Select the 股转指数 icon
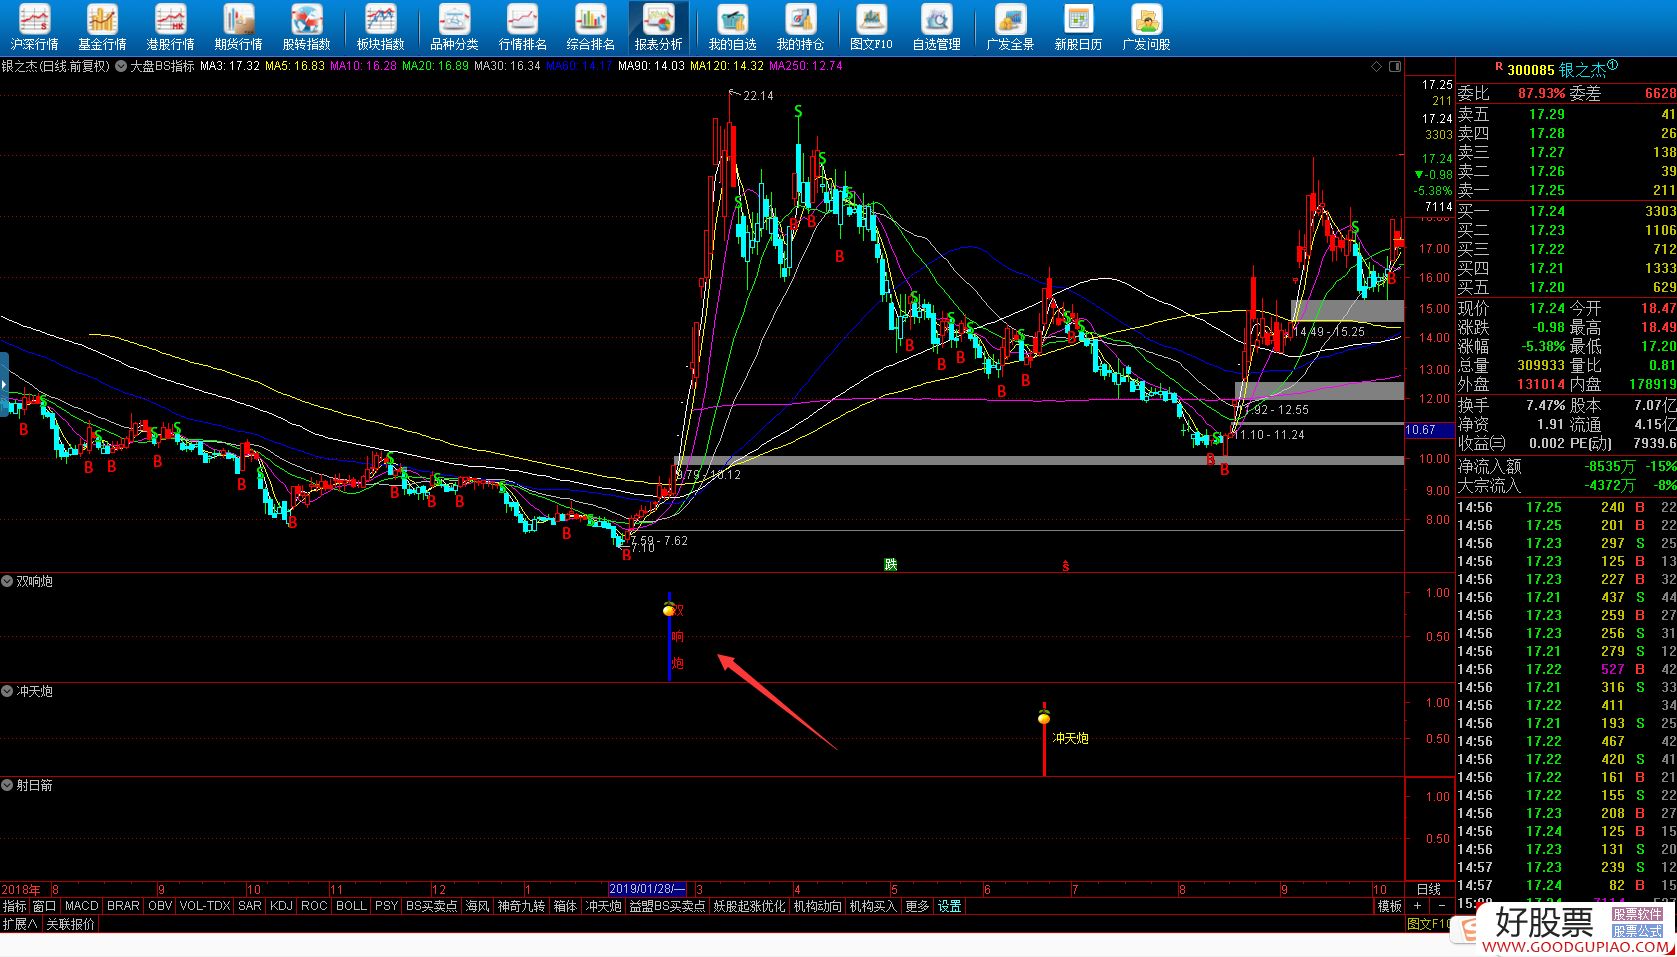Viewport: 1677px width, 957px height. pyautogui.click(x=306, y=27)
